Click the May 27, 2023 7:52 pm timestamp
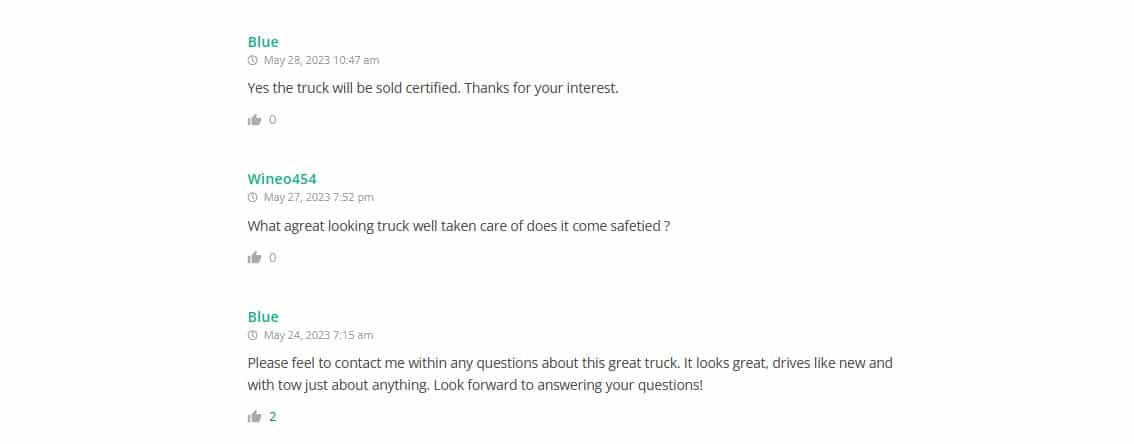Screen dimensions: 1134x444 click(319, 197)
